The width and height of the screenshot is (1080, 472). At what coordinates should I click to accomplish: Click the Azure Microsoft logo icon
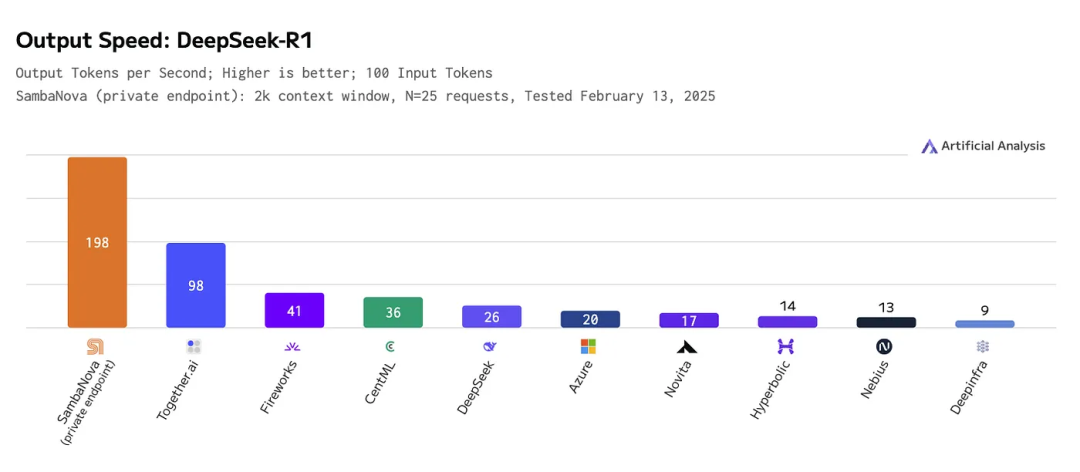click(x=588, y=347)
